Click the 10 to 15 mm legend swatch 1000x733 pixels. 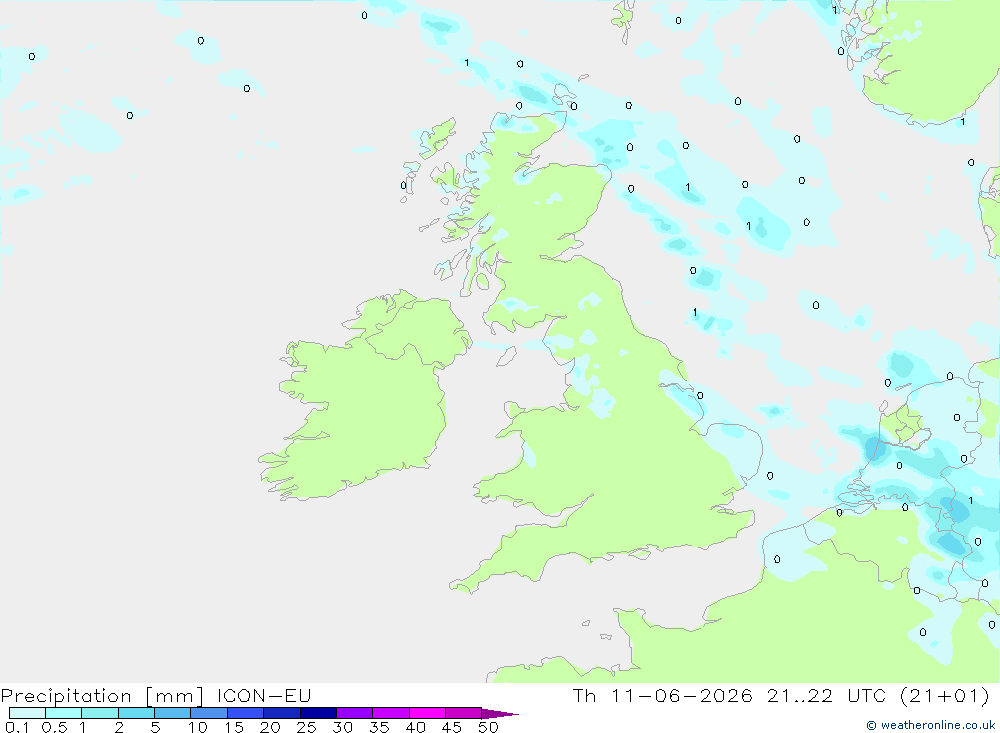(x=209, y=713)
